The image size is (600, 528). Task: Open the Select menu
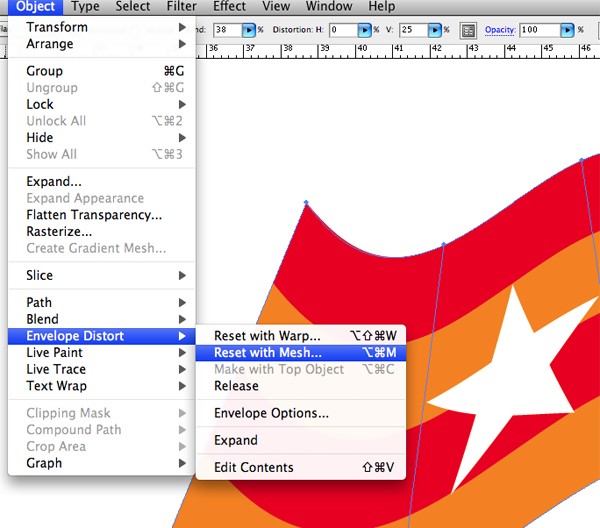click(x=133, y=7)
